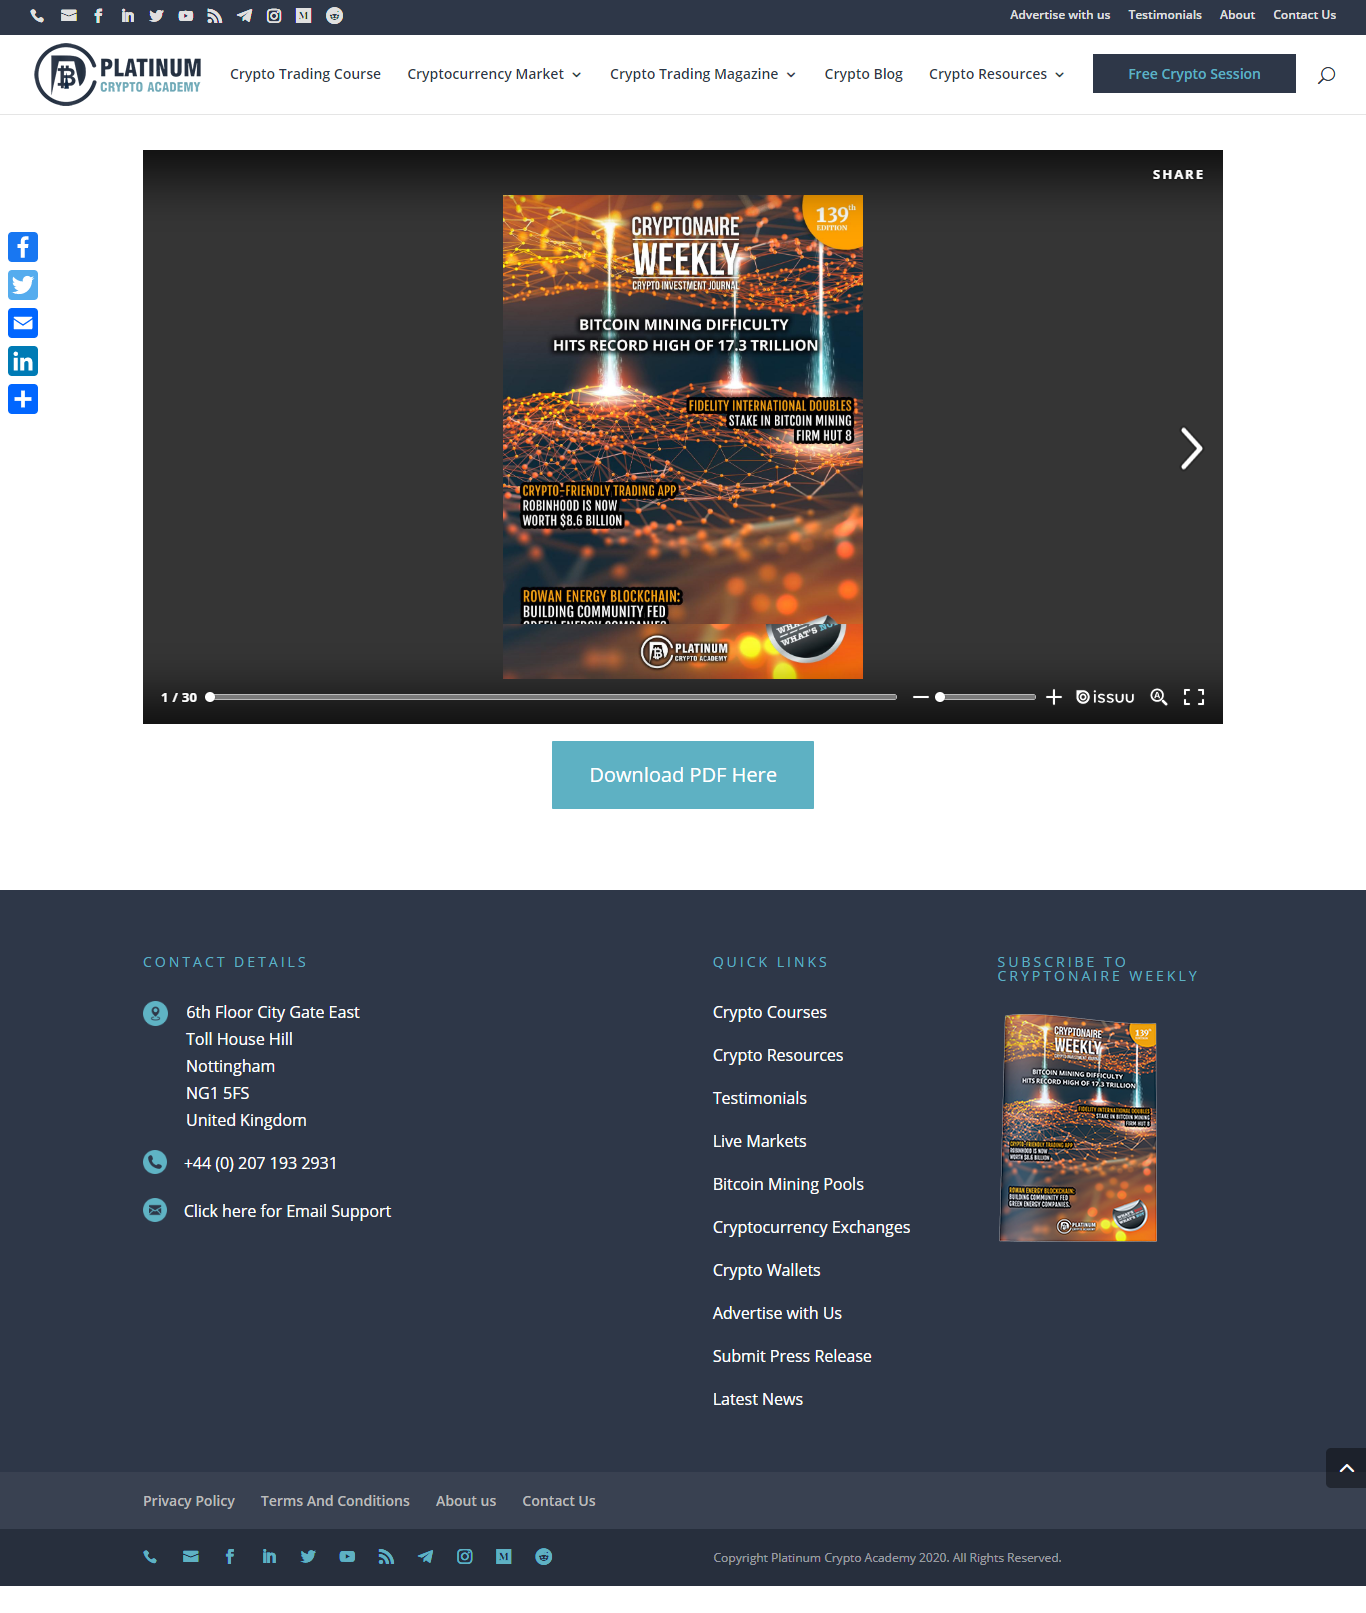The height and width of the screenshot is (1613, 1366).
Task: Open LinkedIn icon in top bar
Action: pyautogui.click(x=127, y=15)
